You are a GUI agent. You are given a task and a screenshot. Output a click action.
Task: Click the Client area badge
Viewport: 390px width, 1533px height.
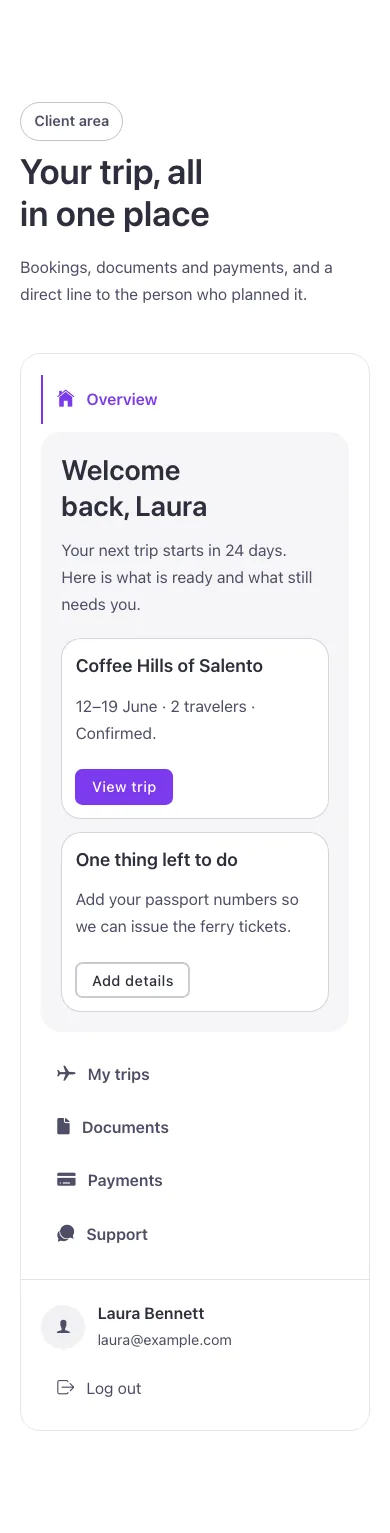[71, 121]
